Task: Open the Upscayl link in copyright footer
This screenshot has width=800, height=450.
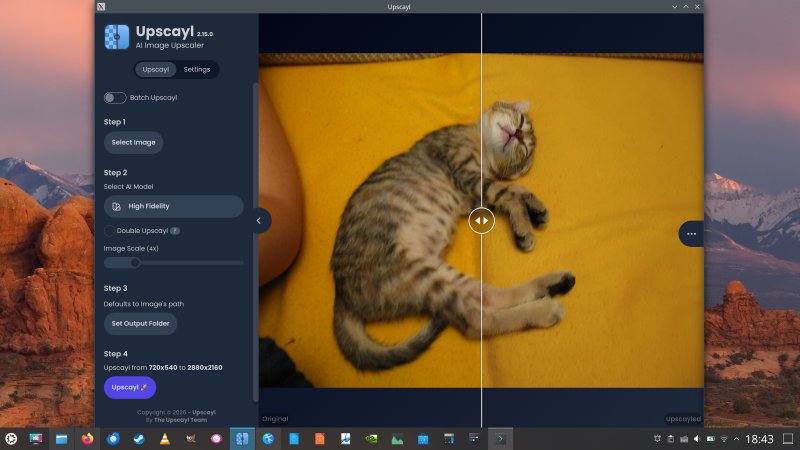Action: coord(204,412)
